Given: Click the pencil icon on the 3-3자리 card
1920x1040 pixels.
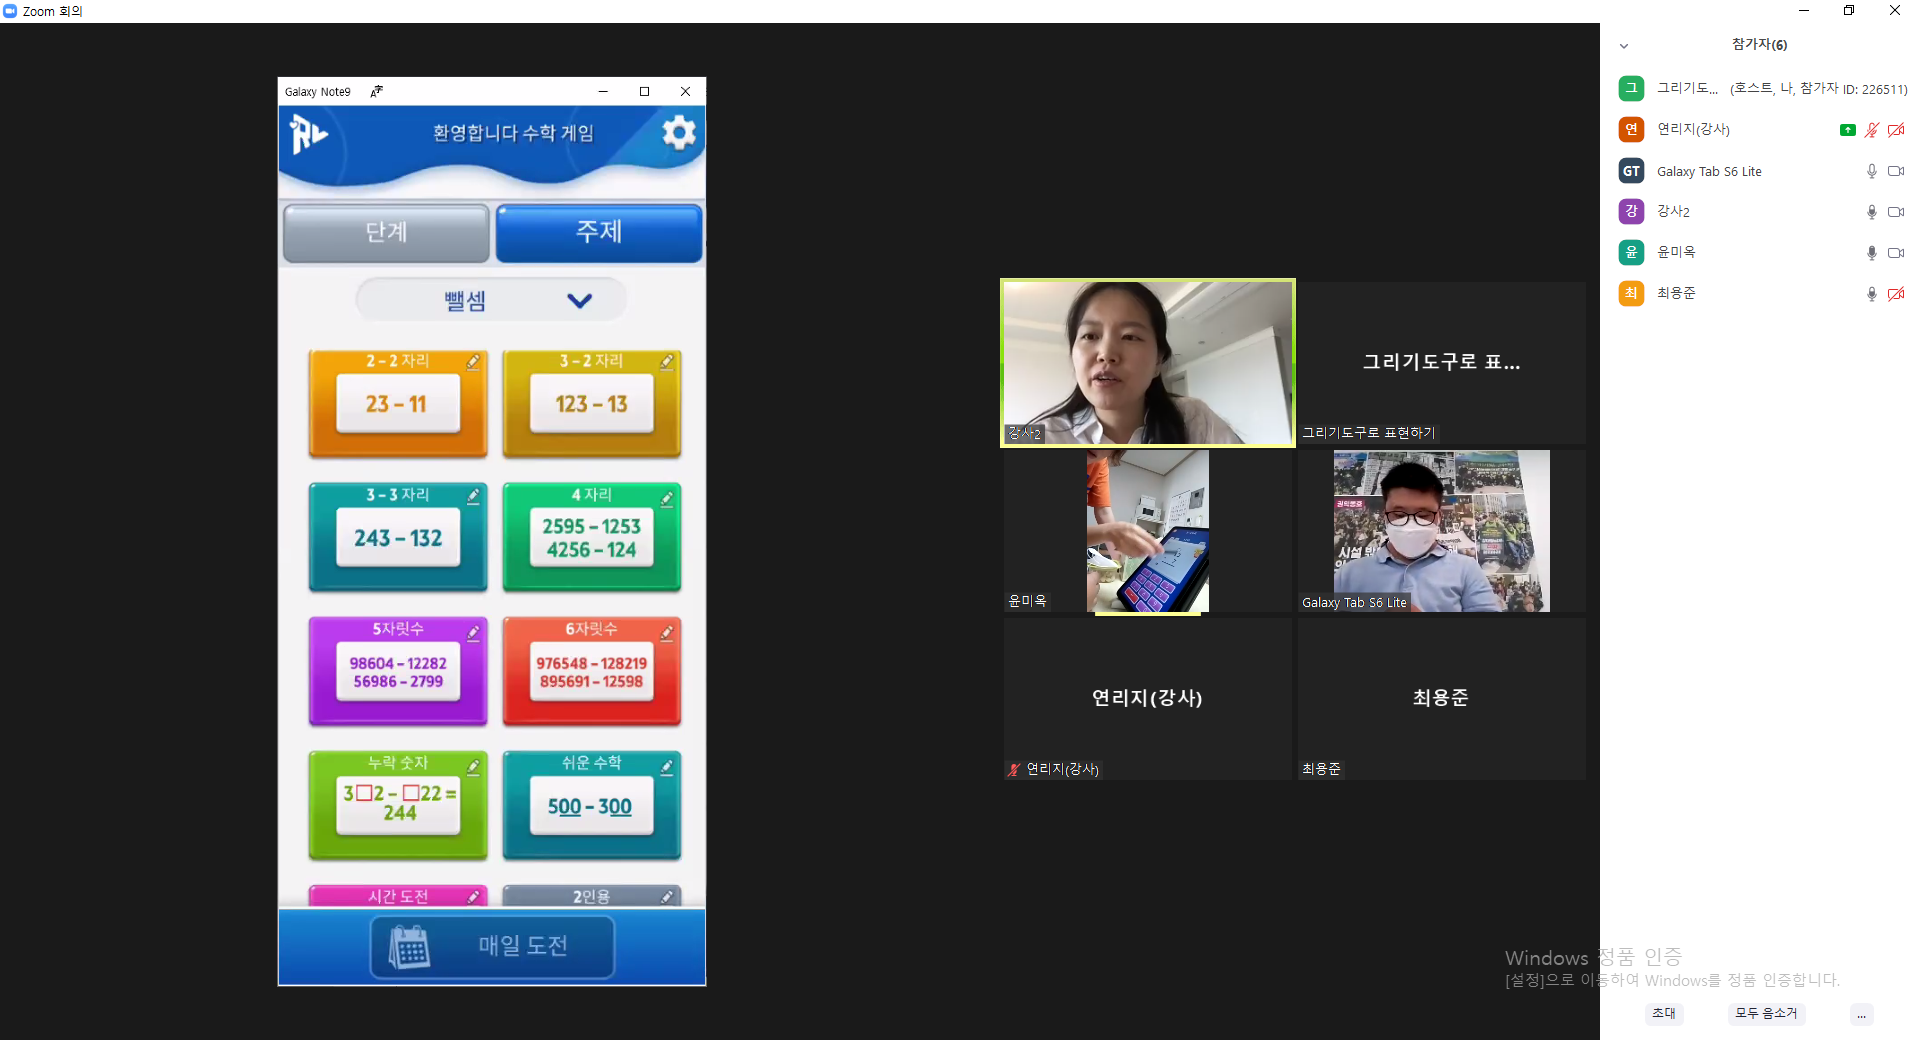Looking at the screenshot, I should click(474, 496).
